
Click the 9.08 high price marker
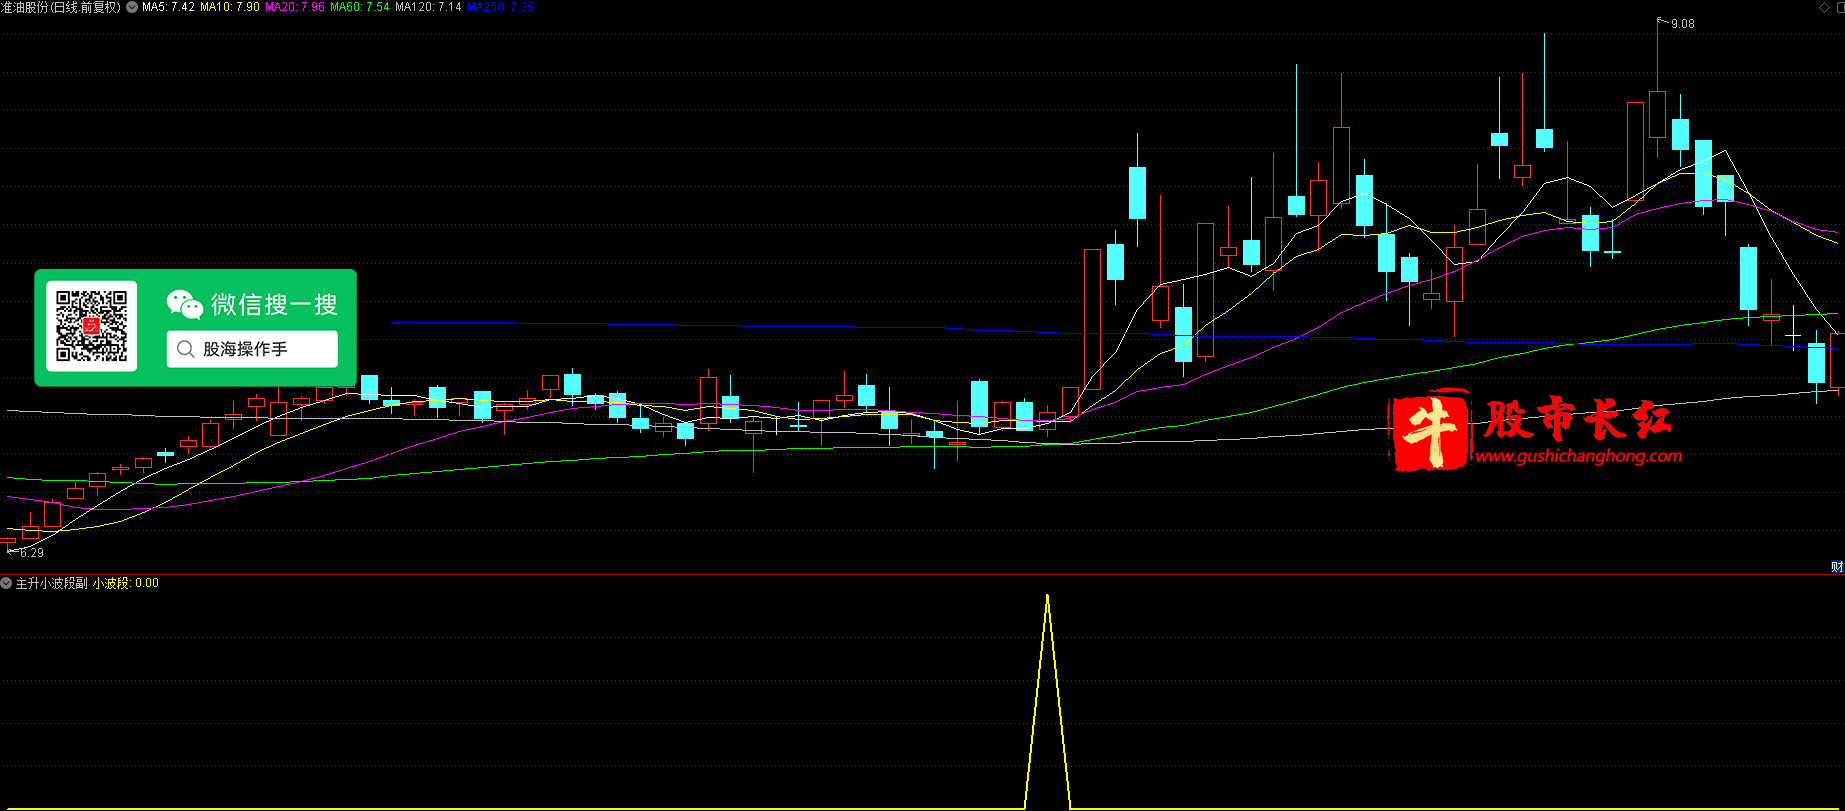pyautogui.click(x=1682, y=24)
